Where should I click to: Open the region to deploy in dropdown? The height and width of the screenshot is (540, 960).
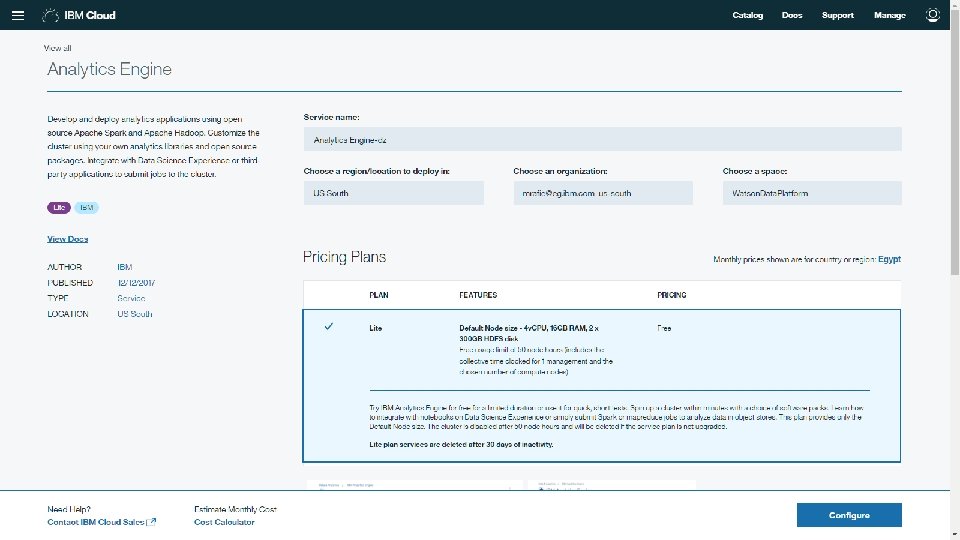click(x=393, y=193)
